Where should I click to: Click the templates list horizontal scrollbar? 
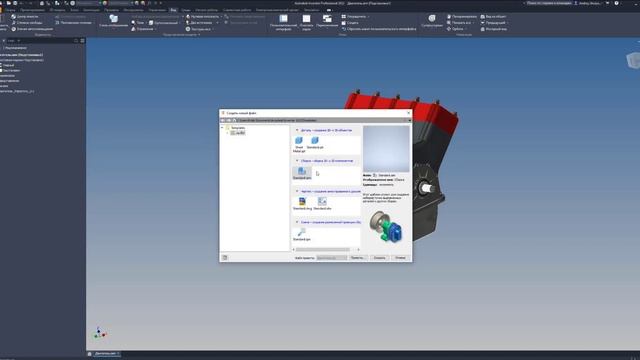[x=322, y=249]
